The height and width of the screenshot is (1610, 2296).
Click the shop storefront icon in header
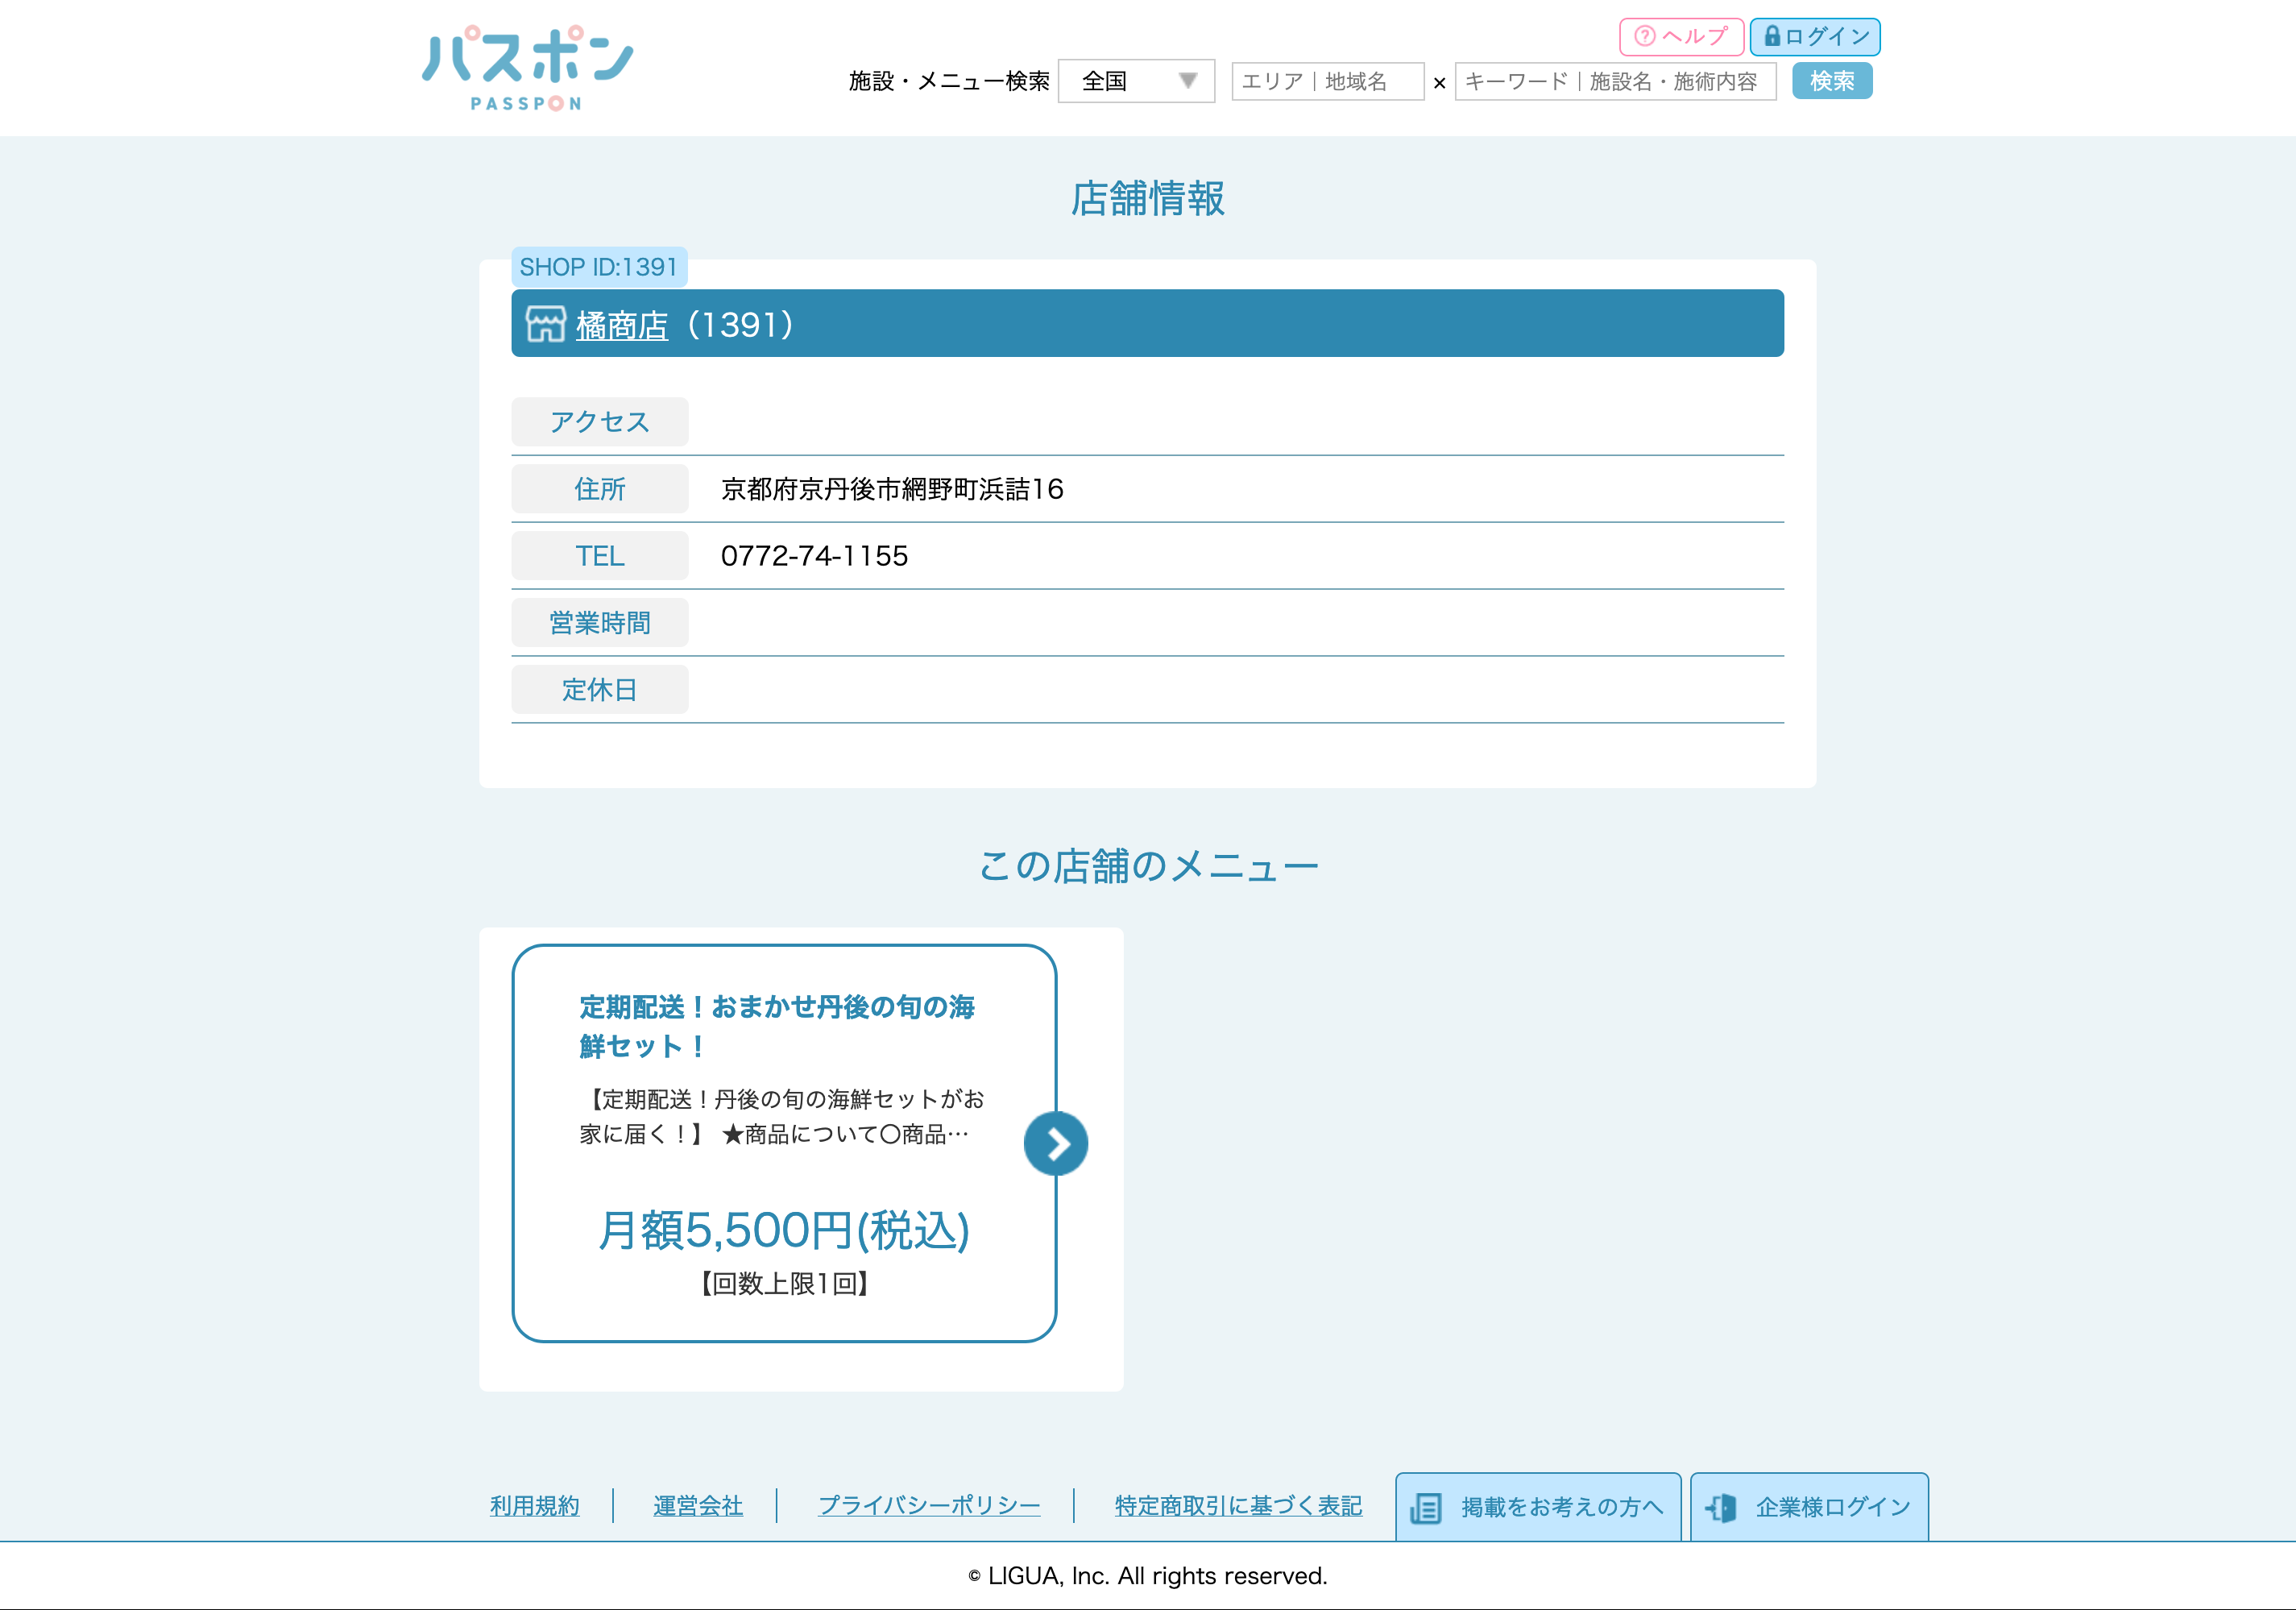click(546, 324)
